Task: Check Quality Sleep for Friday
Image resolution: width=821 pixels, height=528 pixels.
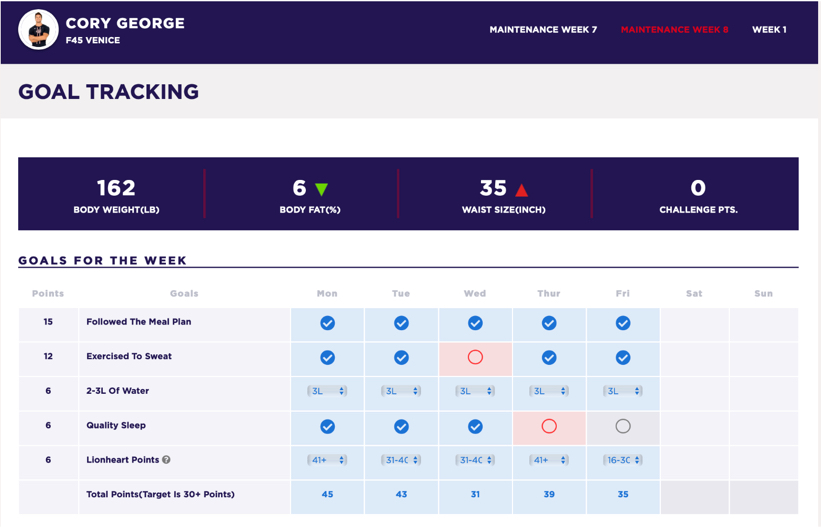Action: pos(623,426)
